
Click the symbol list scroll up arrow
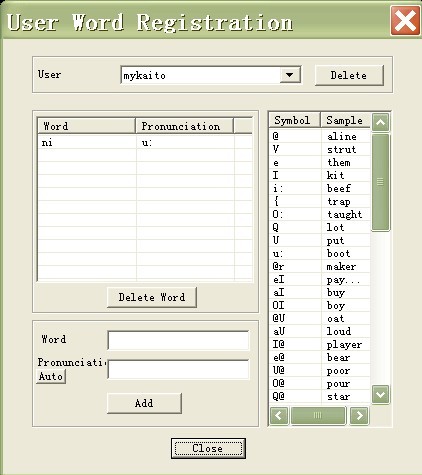(380, 122)
